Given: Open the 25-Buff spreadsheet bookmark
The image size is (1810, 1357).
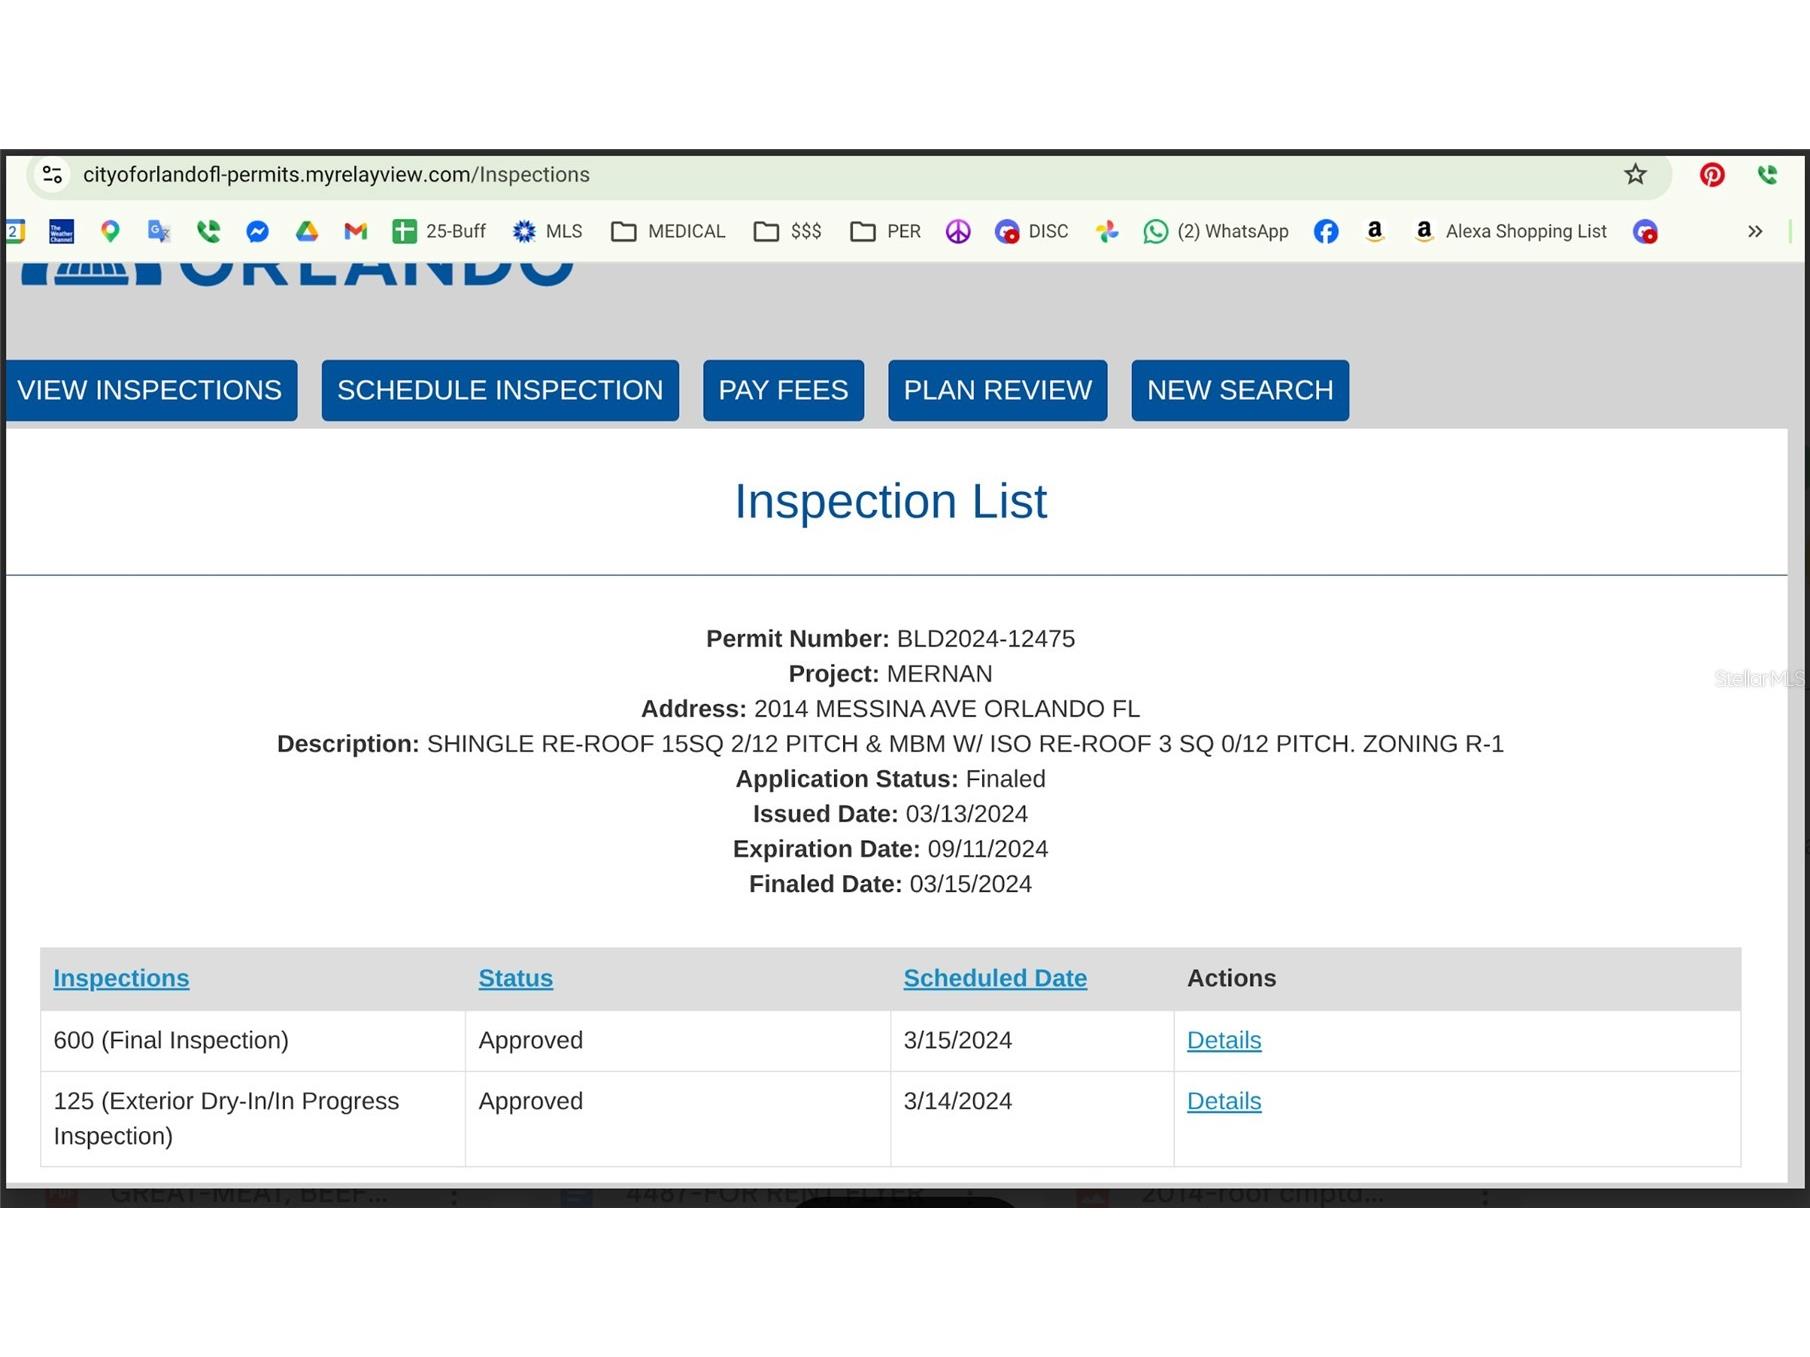Looking at the screenshot, I should [439, 232].
